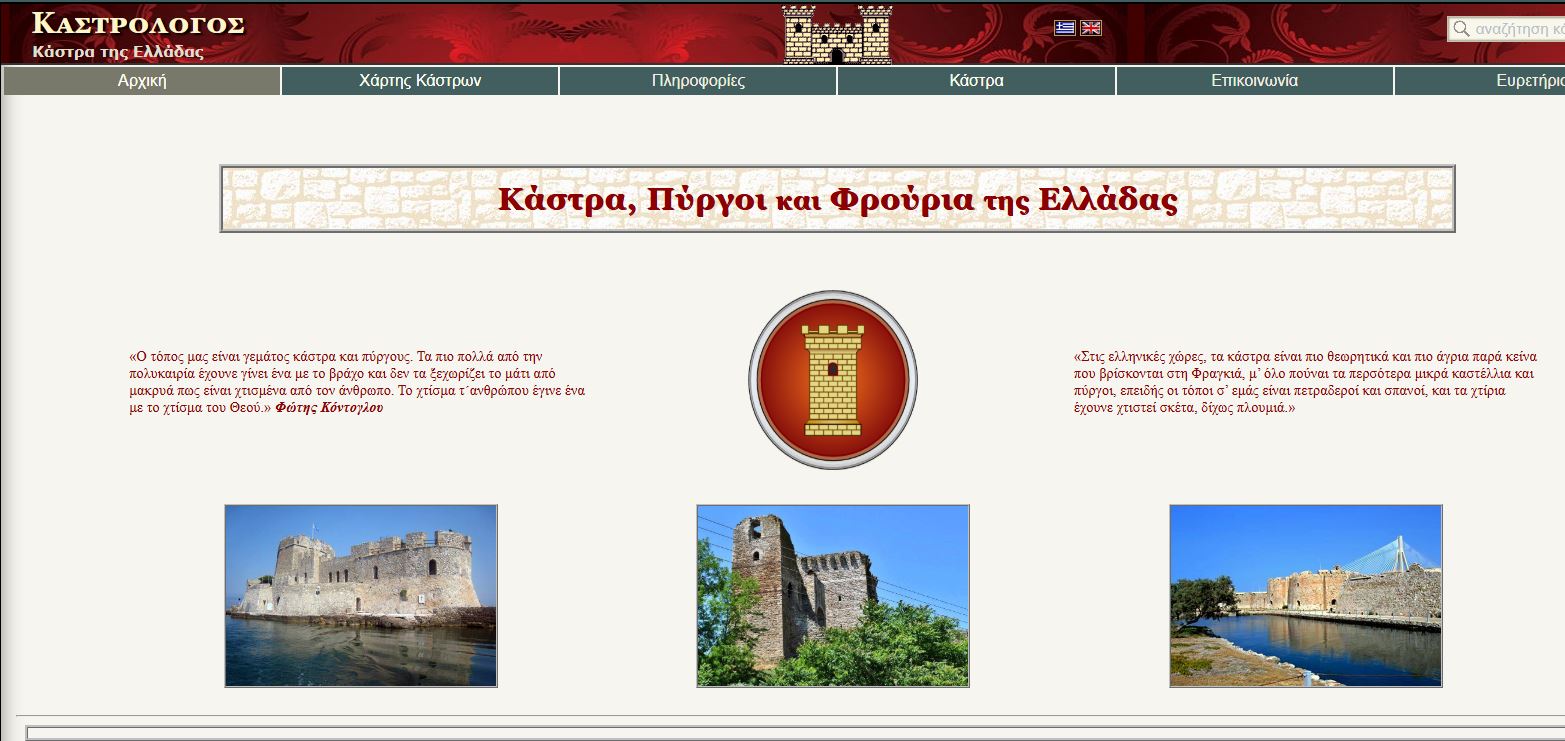Open the stone tower ruins photo
Image resolution: width=1565 pixels, height=741 pixels.
pos(833,595)
